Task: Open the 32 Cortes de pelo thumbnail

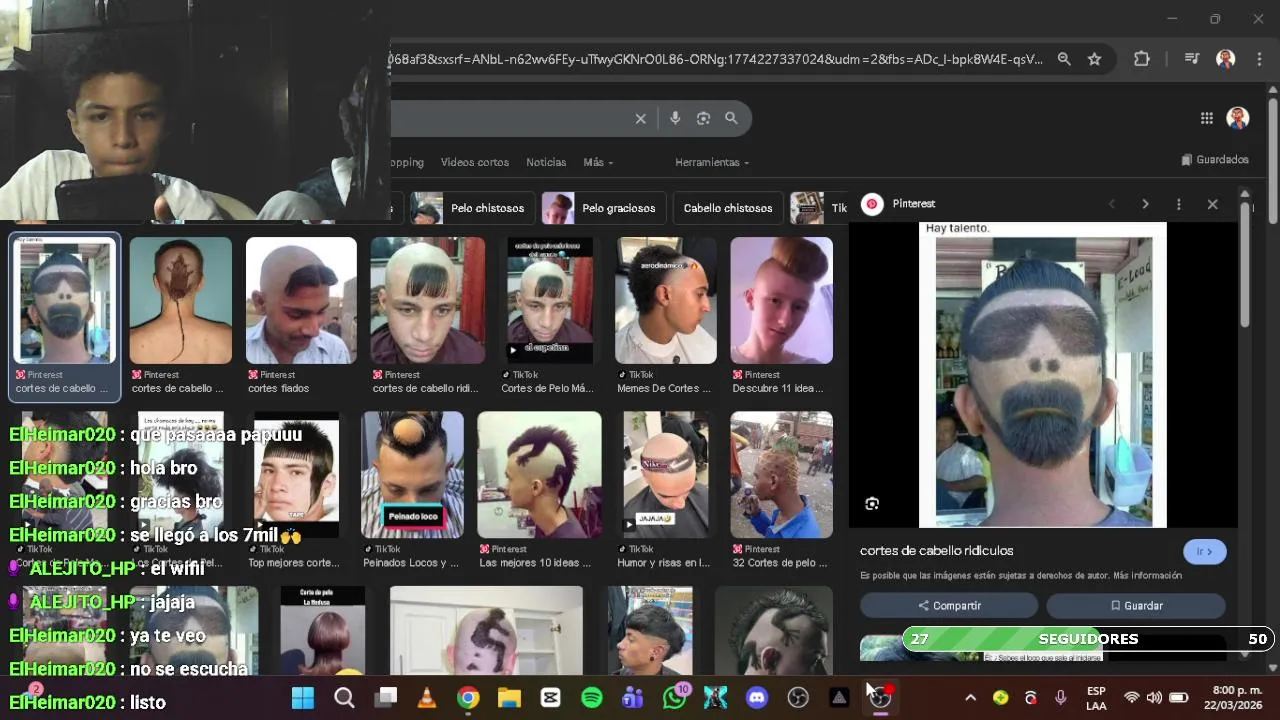Action: pos(781,475)
